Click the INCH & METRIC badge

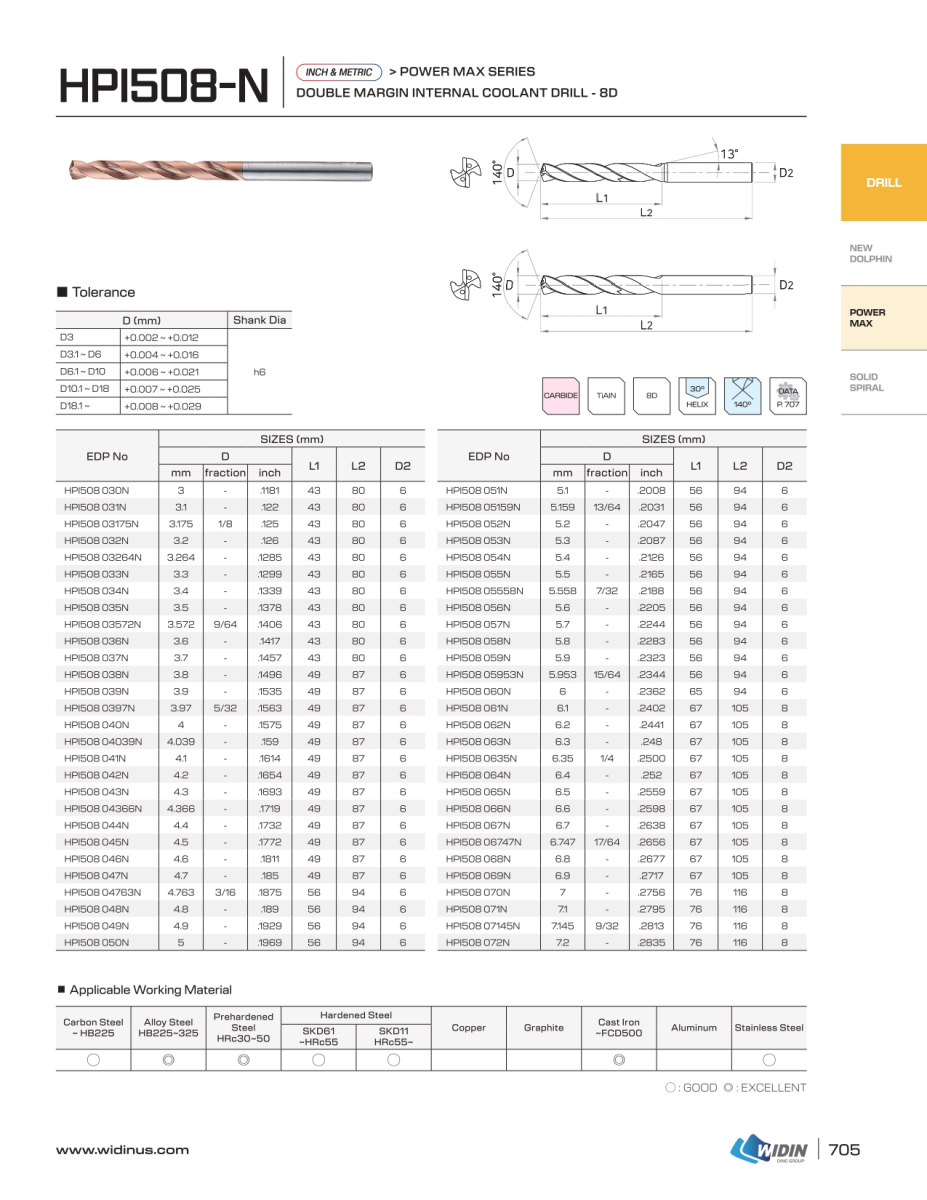point(338,72)
